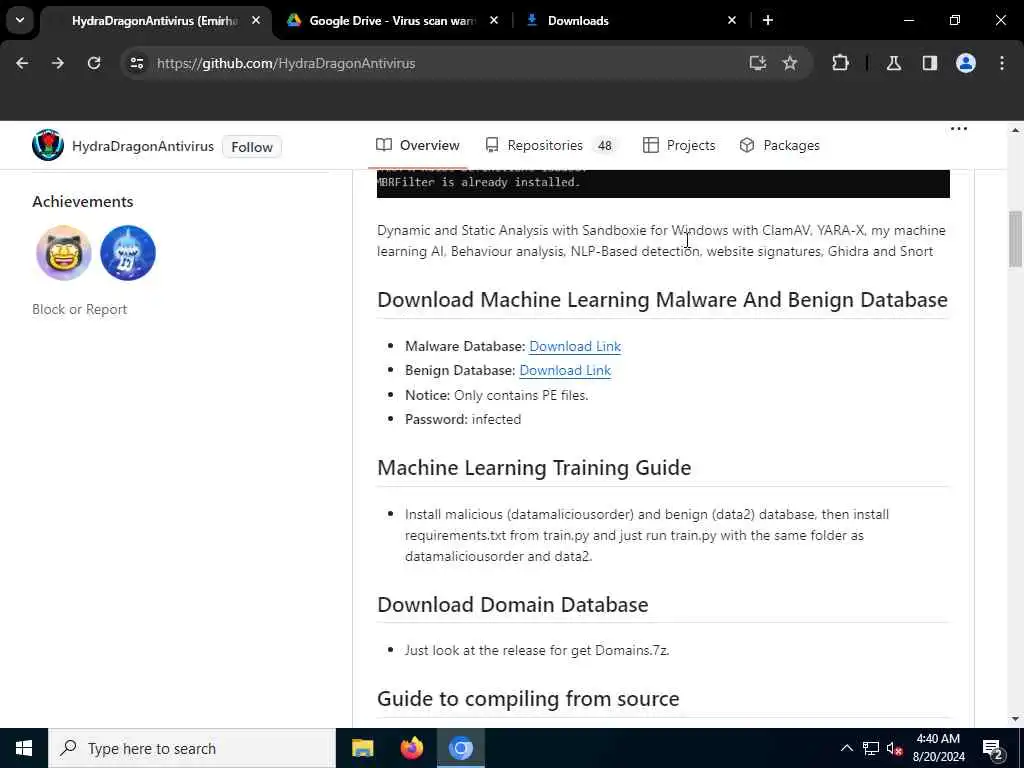The width and height of the screenshot is (1024, 768).
Task: Switch to the Downloads browser tab
Action: click(578, 21)
